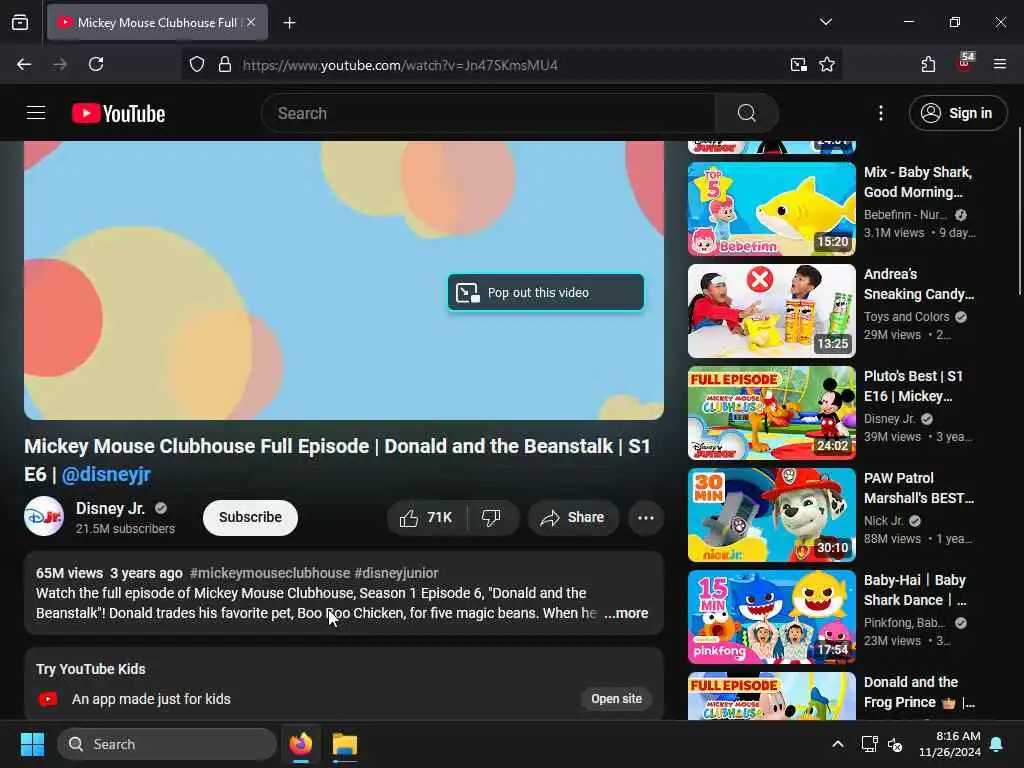Open the tracking protection shield panel

[197, 65]
